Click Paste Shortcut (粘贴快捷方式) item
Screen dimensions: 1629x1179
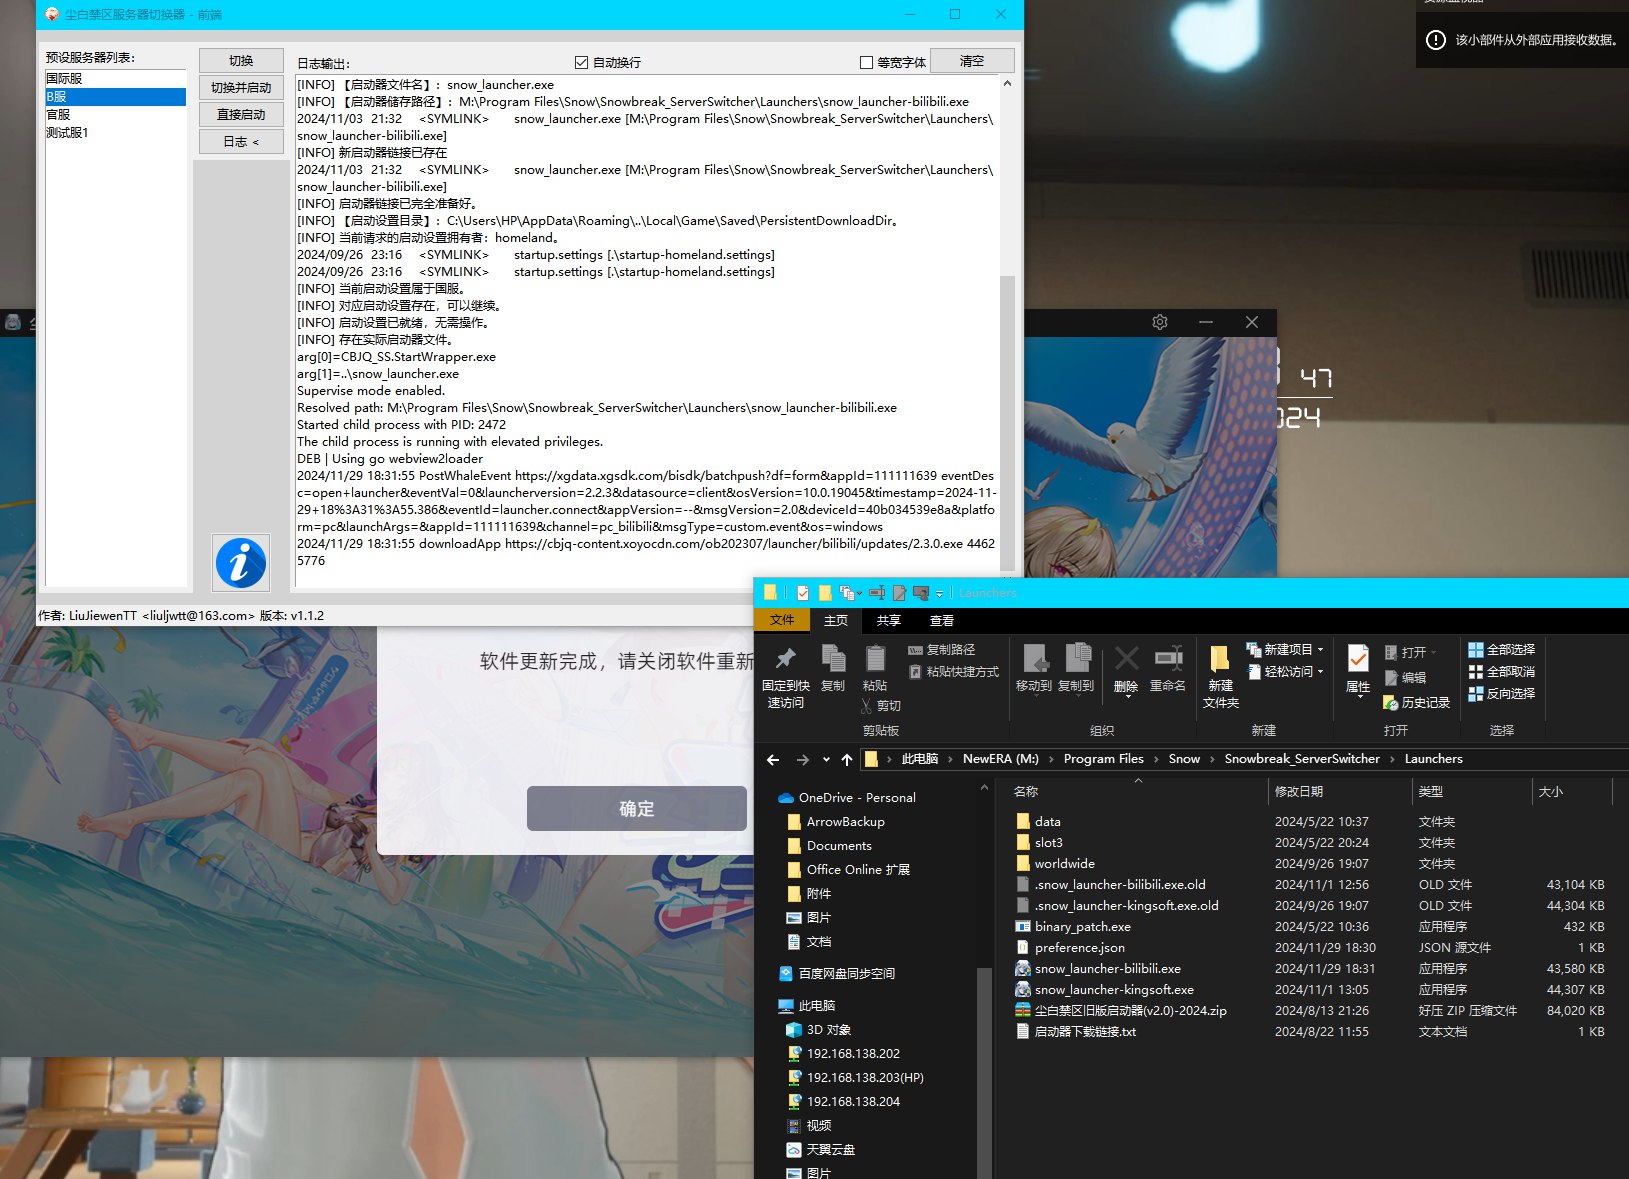point(954,672)
